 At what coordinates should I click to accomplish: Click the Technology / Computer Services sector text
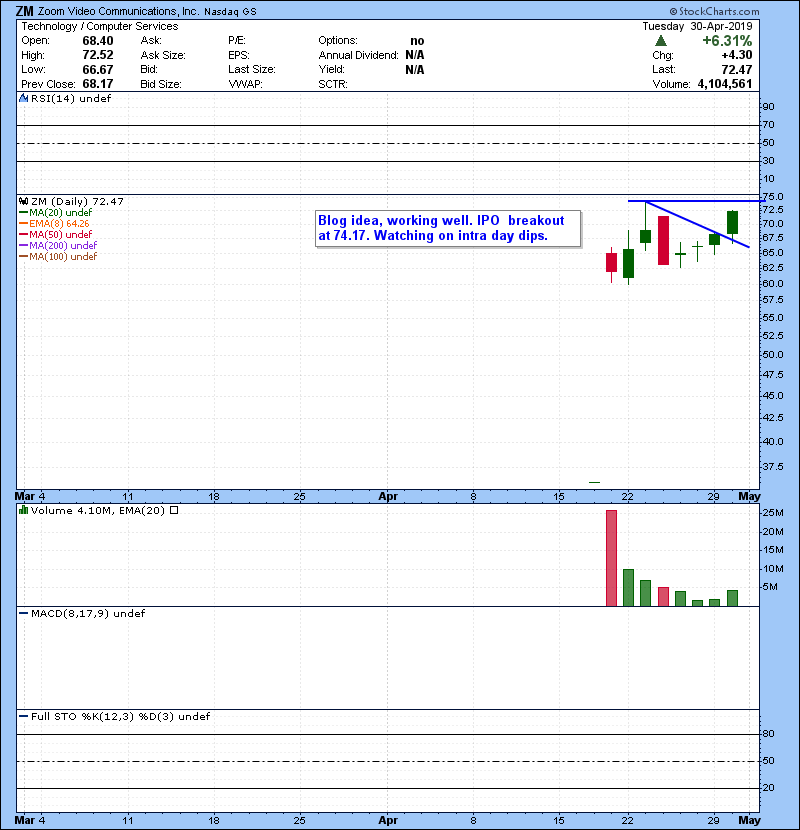click(100, 26)
